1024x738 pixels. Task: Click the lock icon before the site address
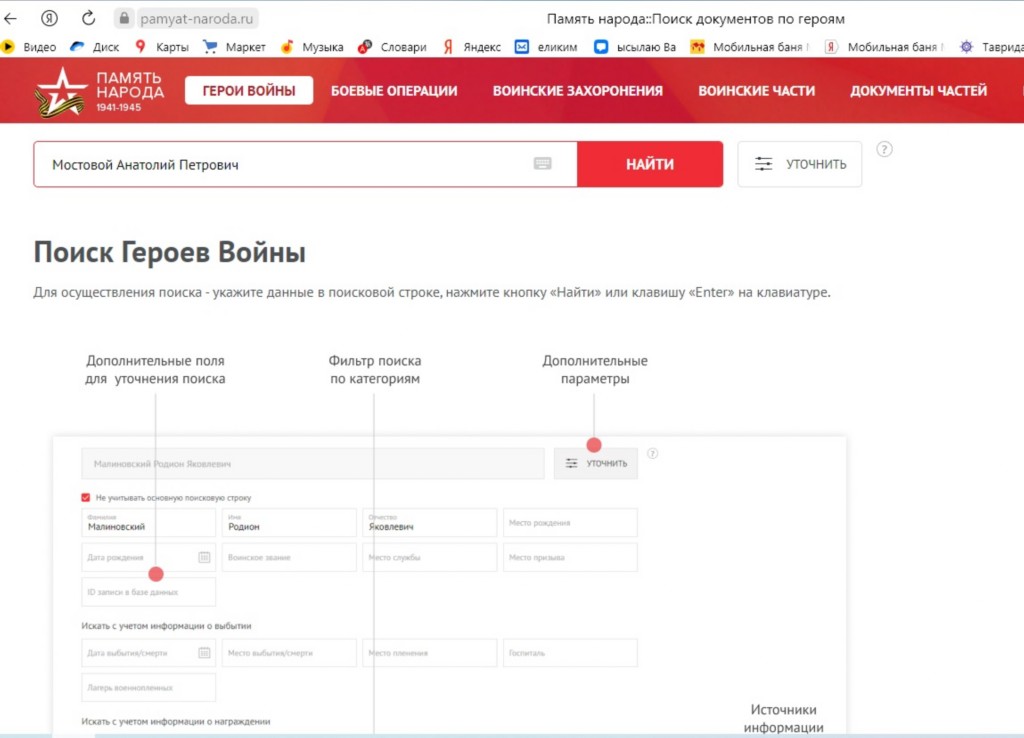click(124, 18)
